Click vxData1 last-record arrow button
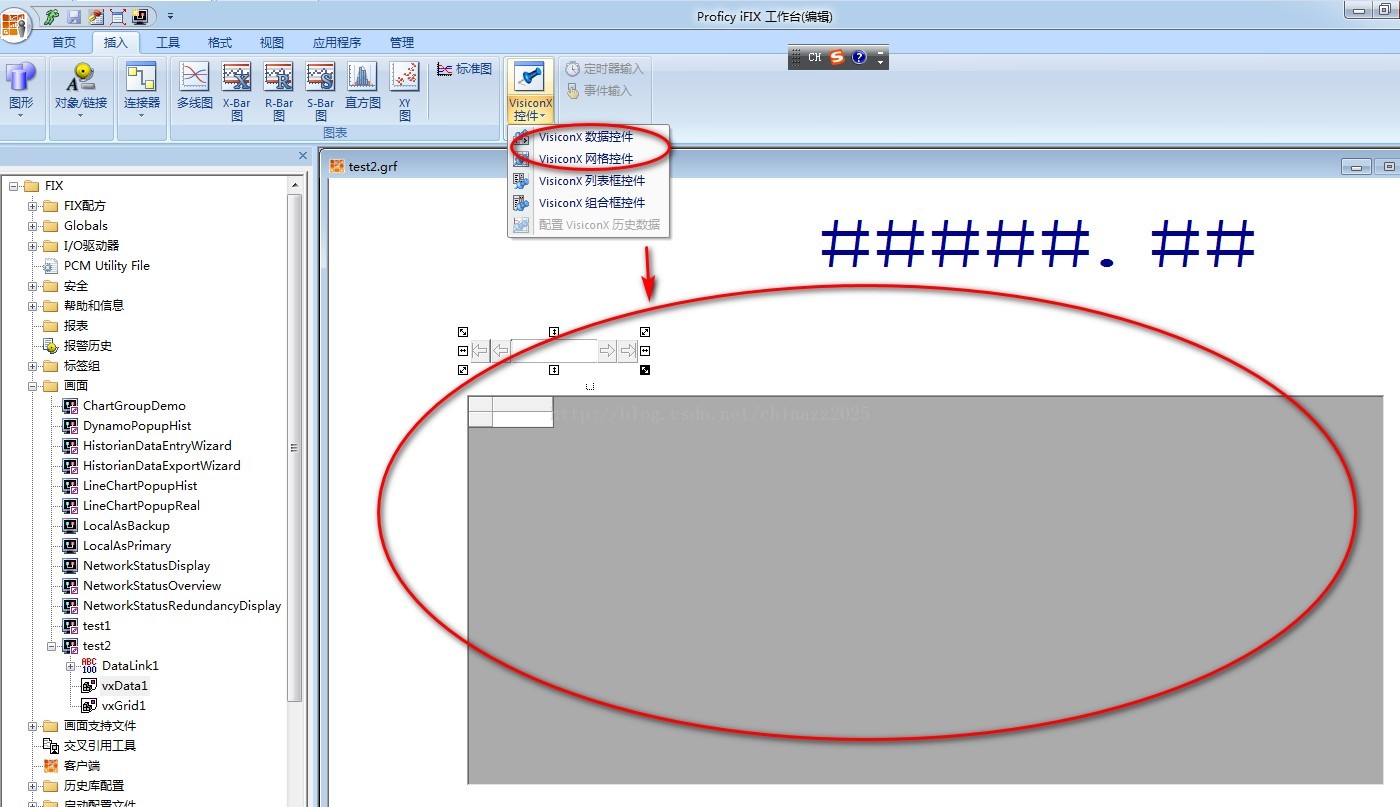The width and height of the screenshot is (1400, 807). point(627,351)
